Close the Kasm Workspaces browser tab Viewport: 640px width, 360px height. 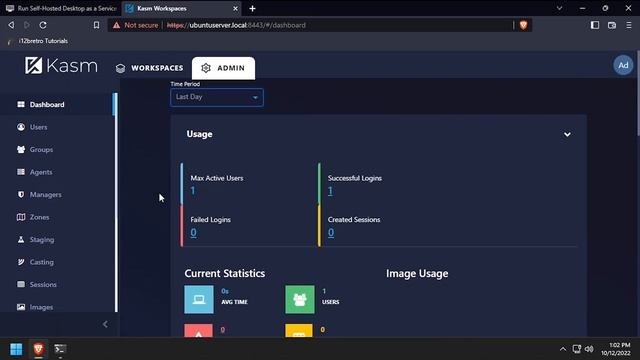pyautogui.click(x=235, y=8)
